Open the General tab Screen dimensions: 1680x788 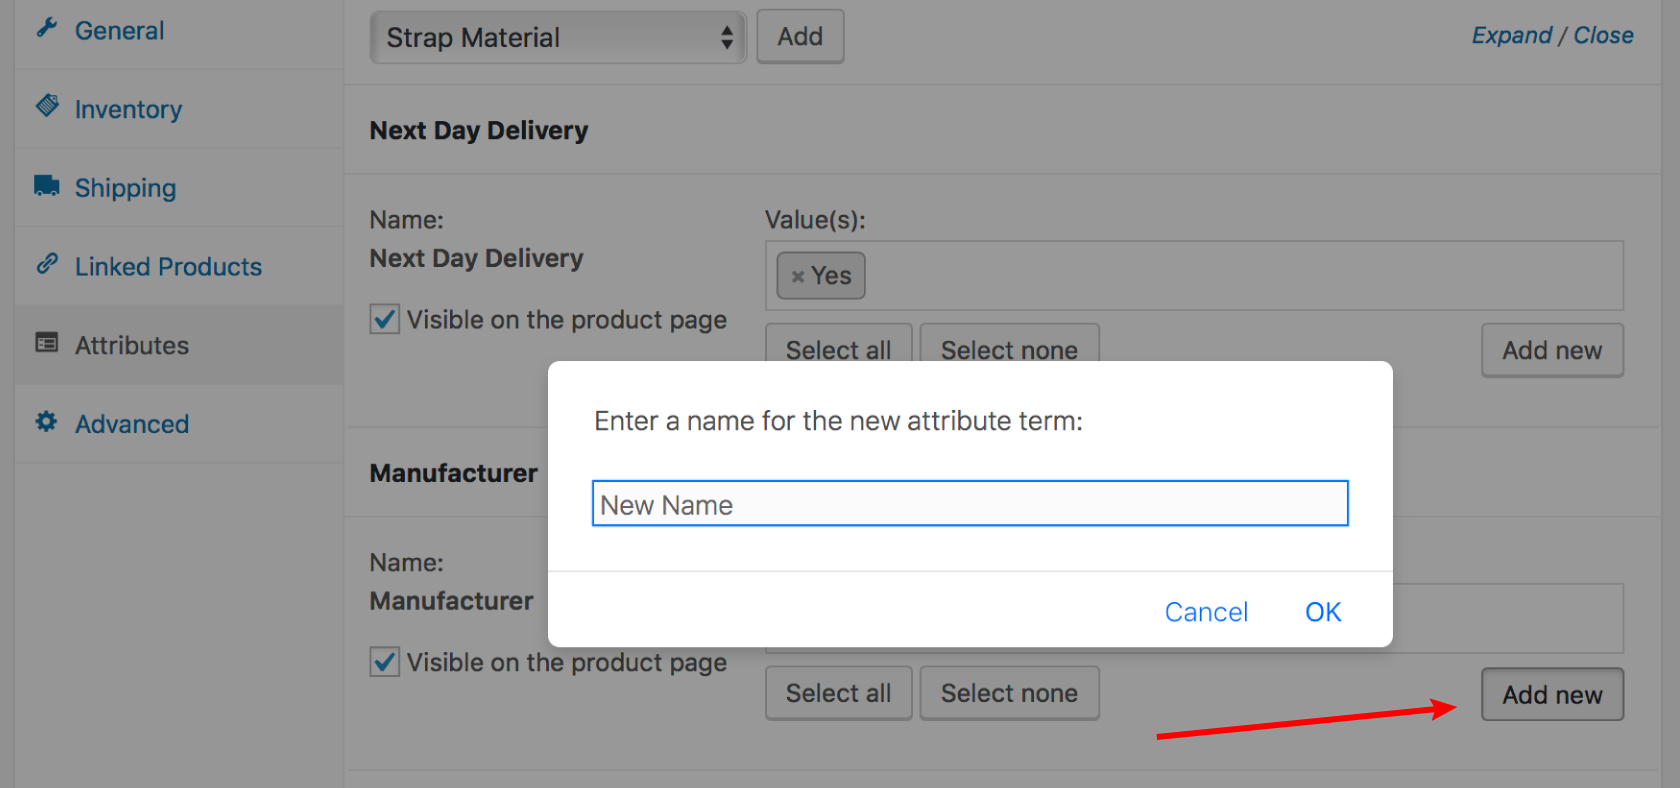pyautogui.click(x=179, y=30)
